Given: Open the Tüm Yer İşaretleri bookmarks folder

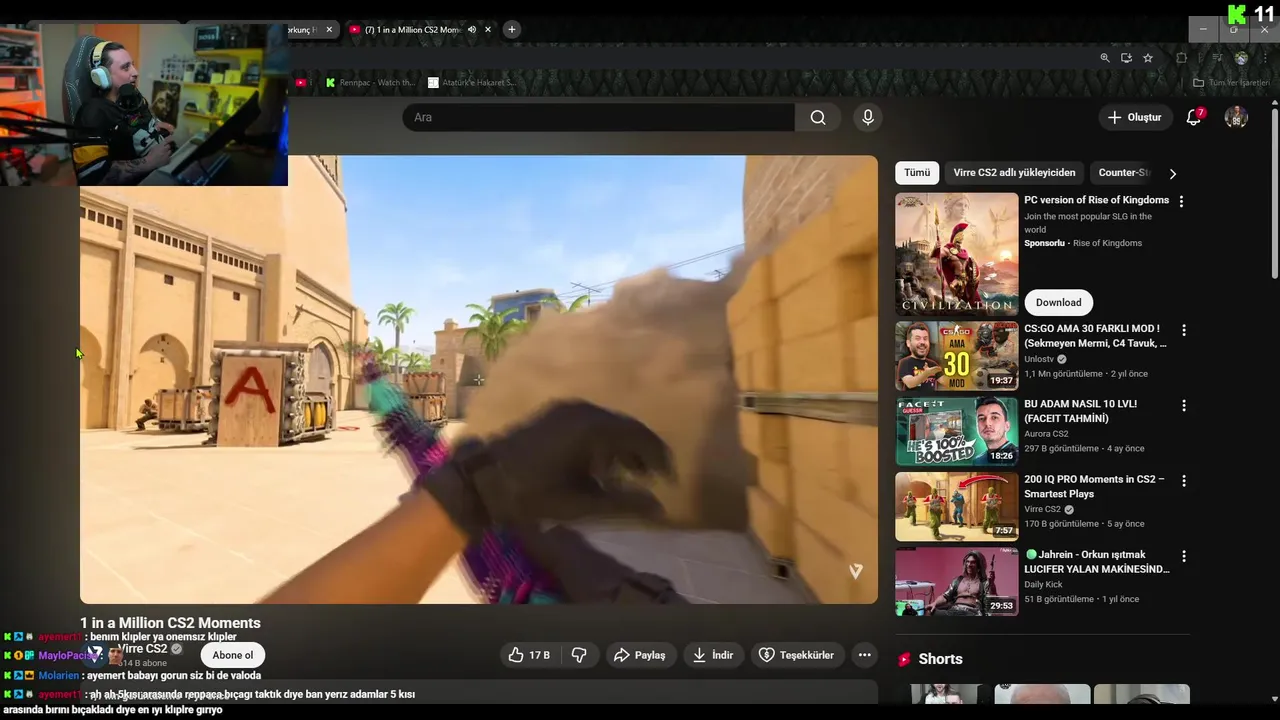Looking at the screenshot, I should 1232,83.
